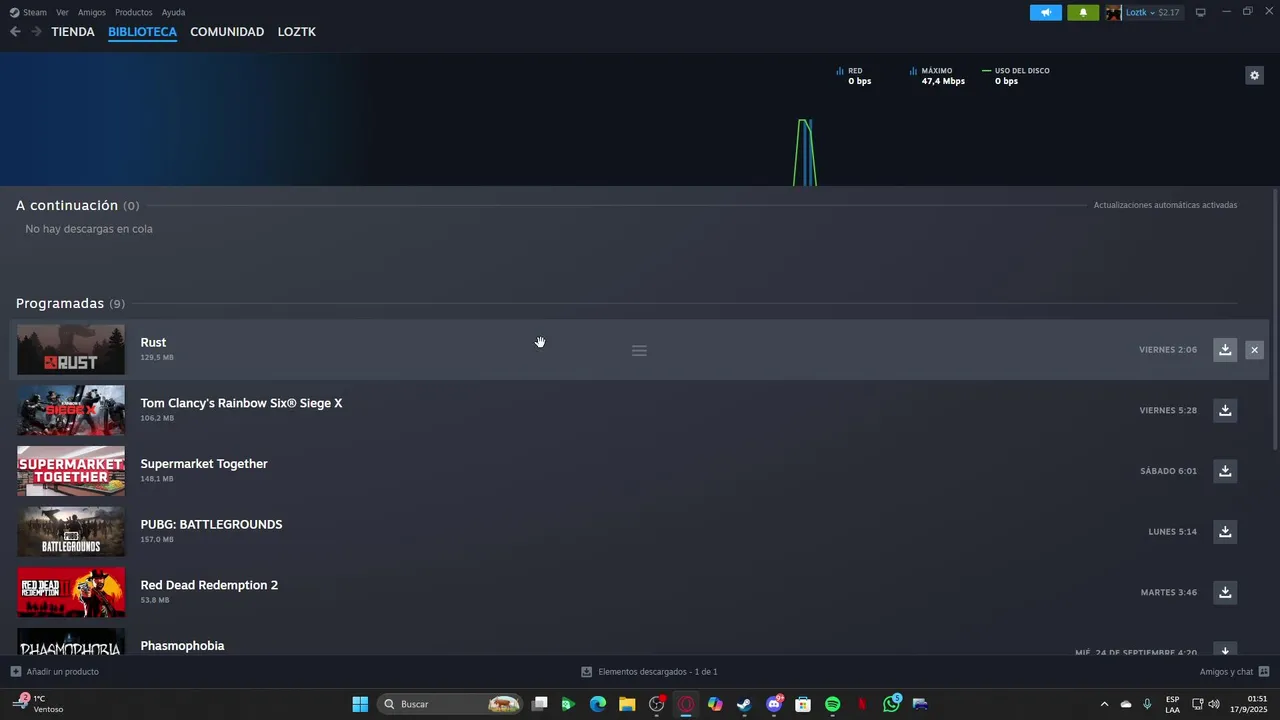1280x720 pixels.
Task: Download Rainbow Six Siege X update now
Action: [1225, 410]
